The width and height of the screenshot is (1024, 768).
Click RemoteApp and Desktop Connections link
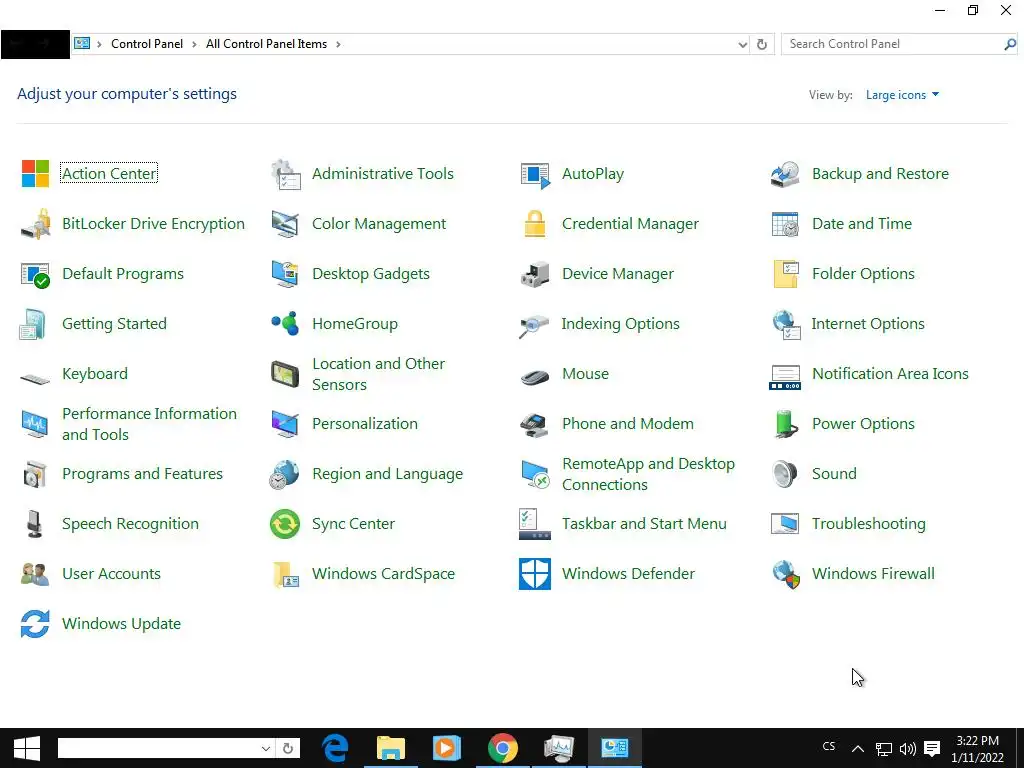648,474
